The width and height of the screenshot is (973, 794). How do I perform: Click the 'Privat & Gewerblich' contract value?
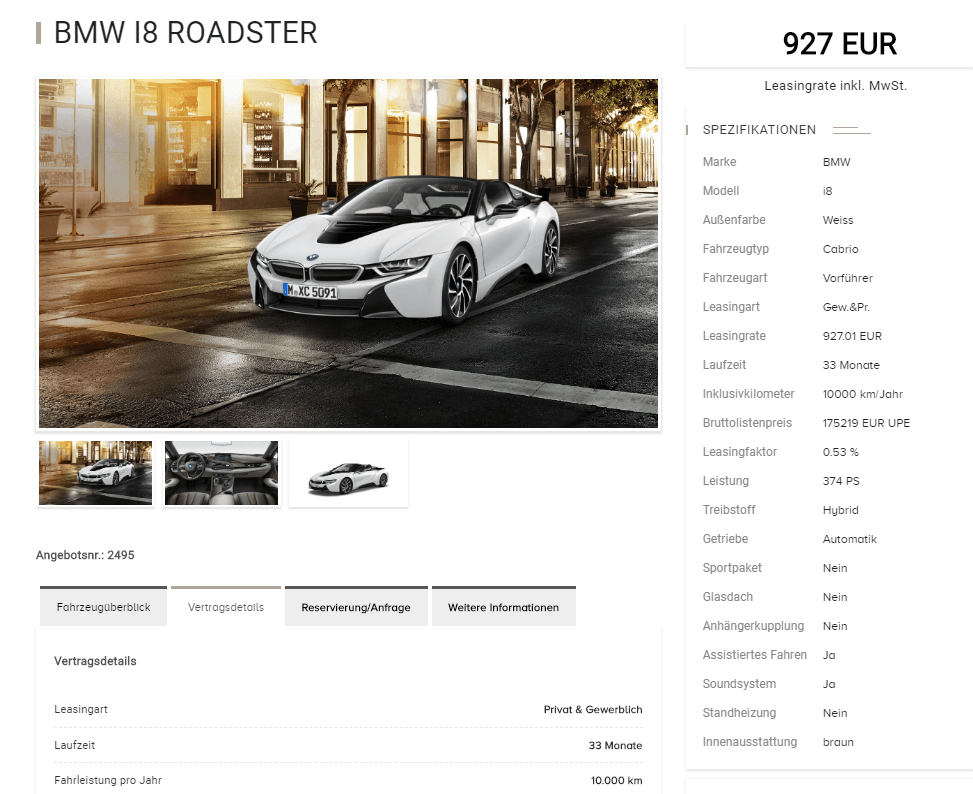tap(593, 709)
